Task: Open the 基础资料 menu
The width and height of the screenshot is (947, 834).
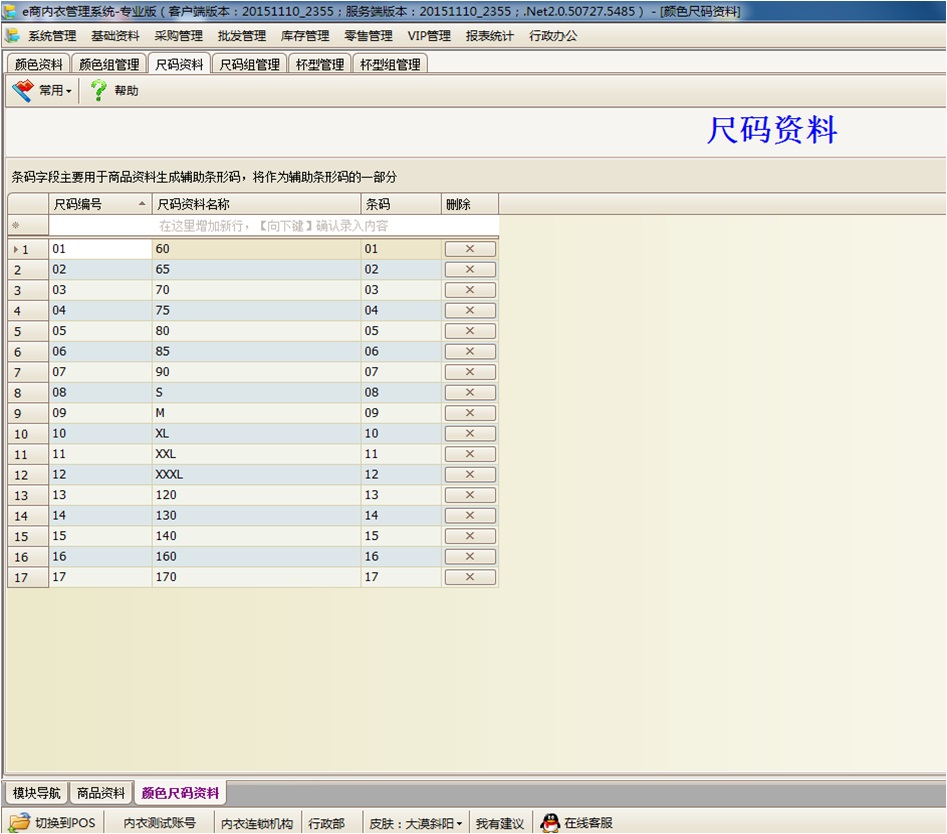Action: coord(115,36)
